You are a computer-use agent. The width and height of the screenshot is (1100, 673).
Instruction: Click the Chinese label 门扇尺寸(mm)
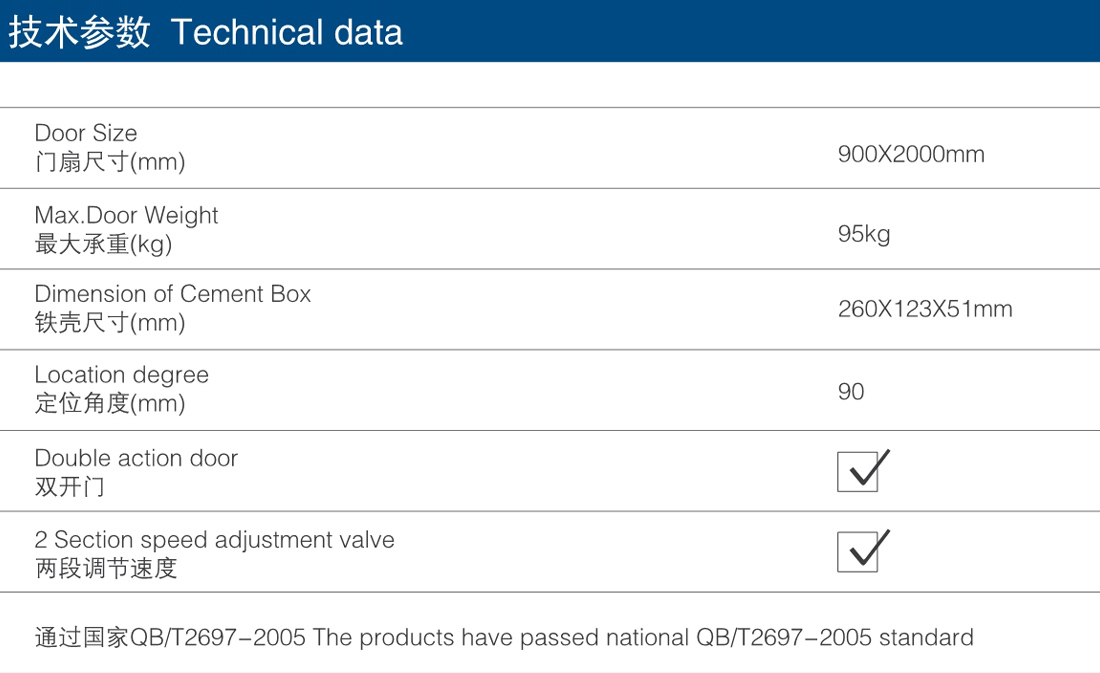(x=110, y=162)
